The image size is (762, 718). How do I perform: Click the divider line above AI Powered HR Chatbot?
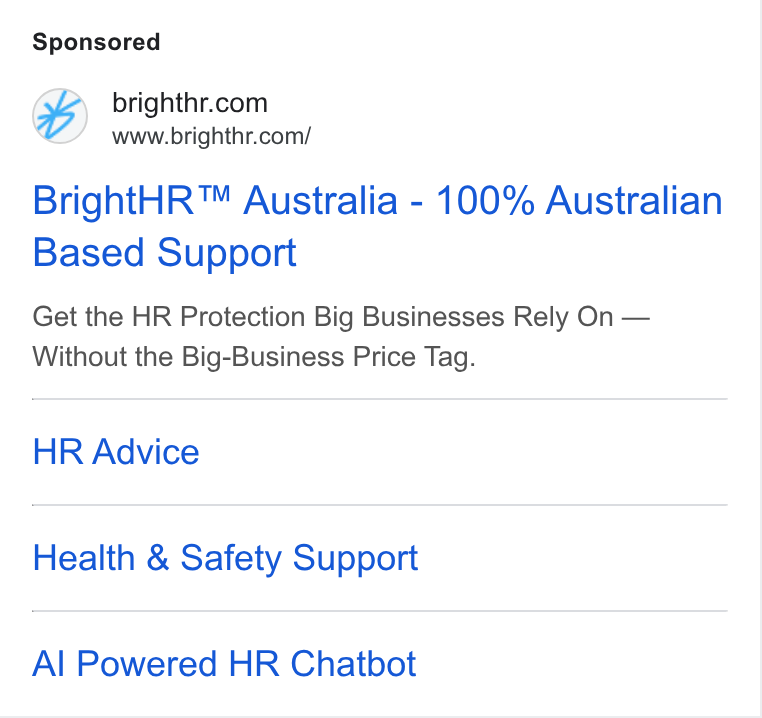[x=380, y=611]
